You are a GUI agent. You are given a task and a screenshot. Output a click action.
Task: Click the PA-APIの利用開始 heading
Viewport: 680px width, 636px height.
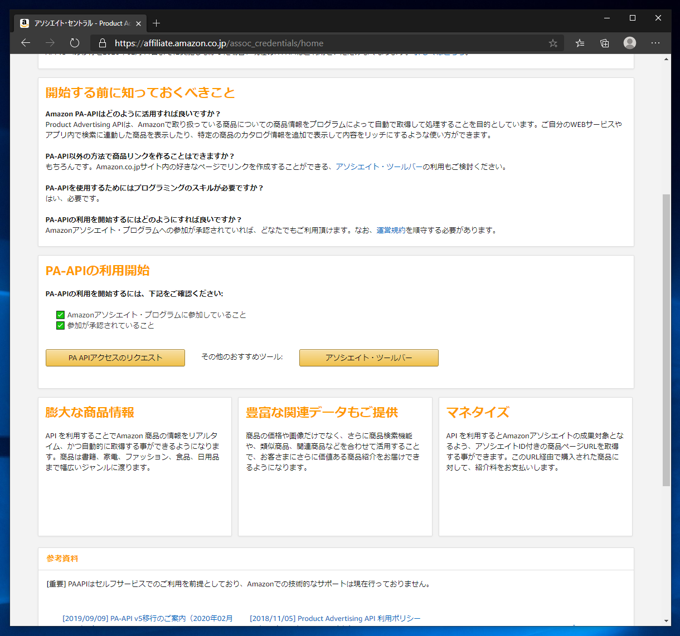(97, 271)
